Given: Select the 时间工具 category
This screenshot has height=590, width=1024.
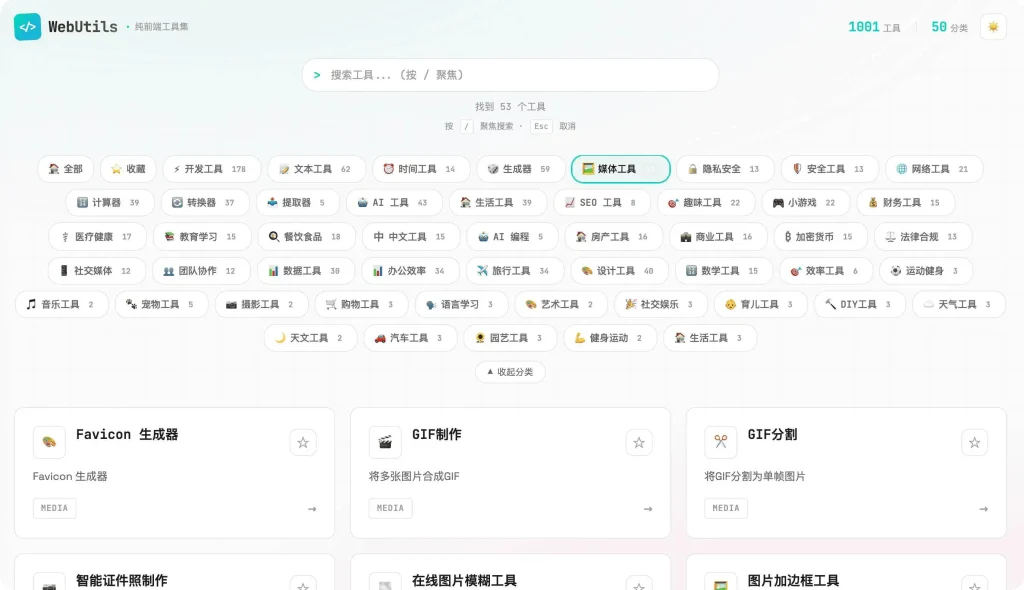Looking at the screenshot, I should (421, 169).
